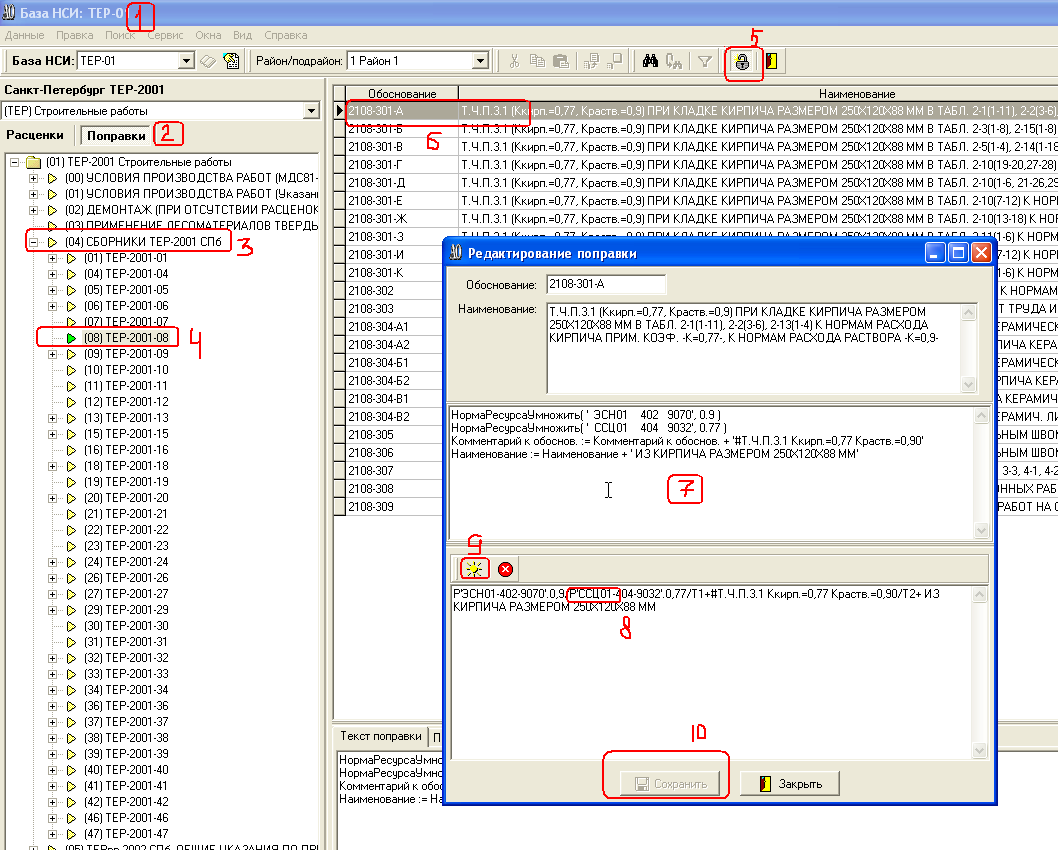Click the copy icon in toolbar
The width and height of the screenshot is (1058, 850).
click(x=537, y=61)
